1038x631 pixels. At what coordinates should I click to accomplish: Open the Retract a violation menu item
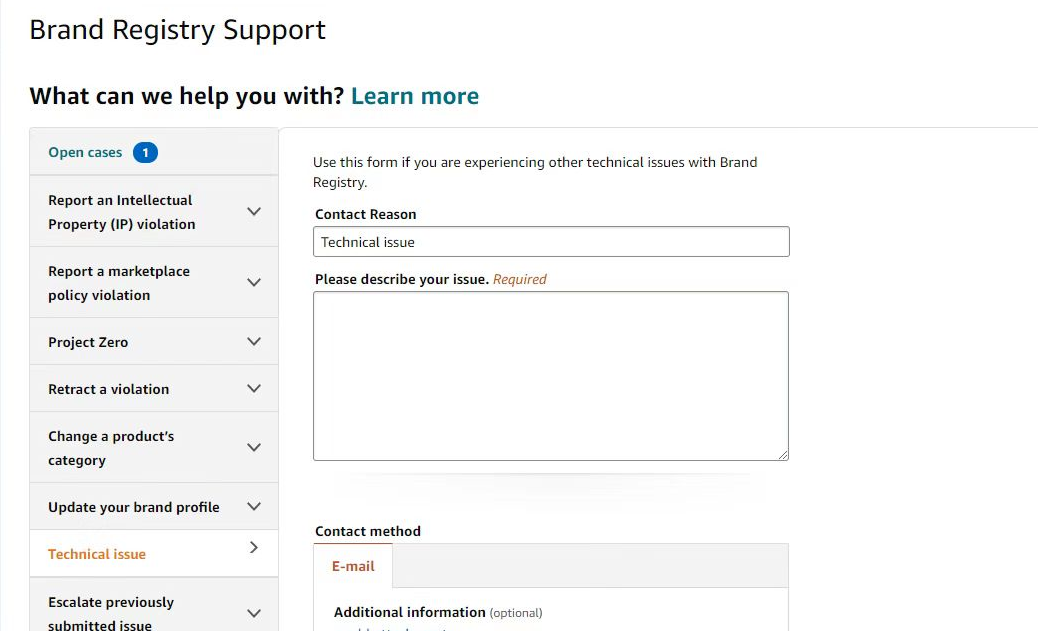point(108,389)
